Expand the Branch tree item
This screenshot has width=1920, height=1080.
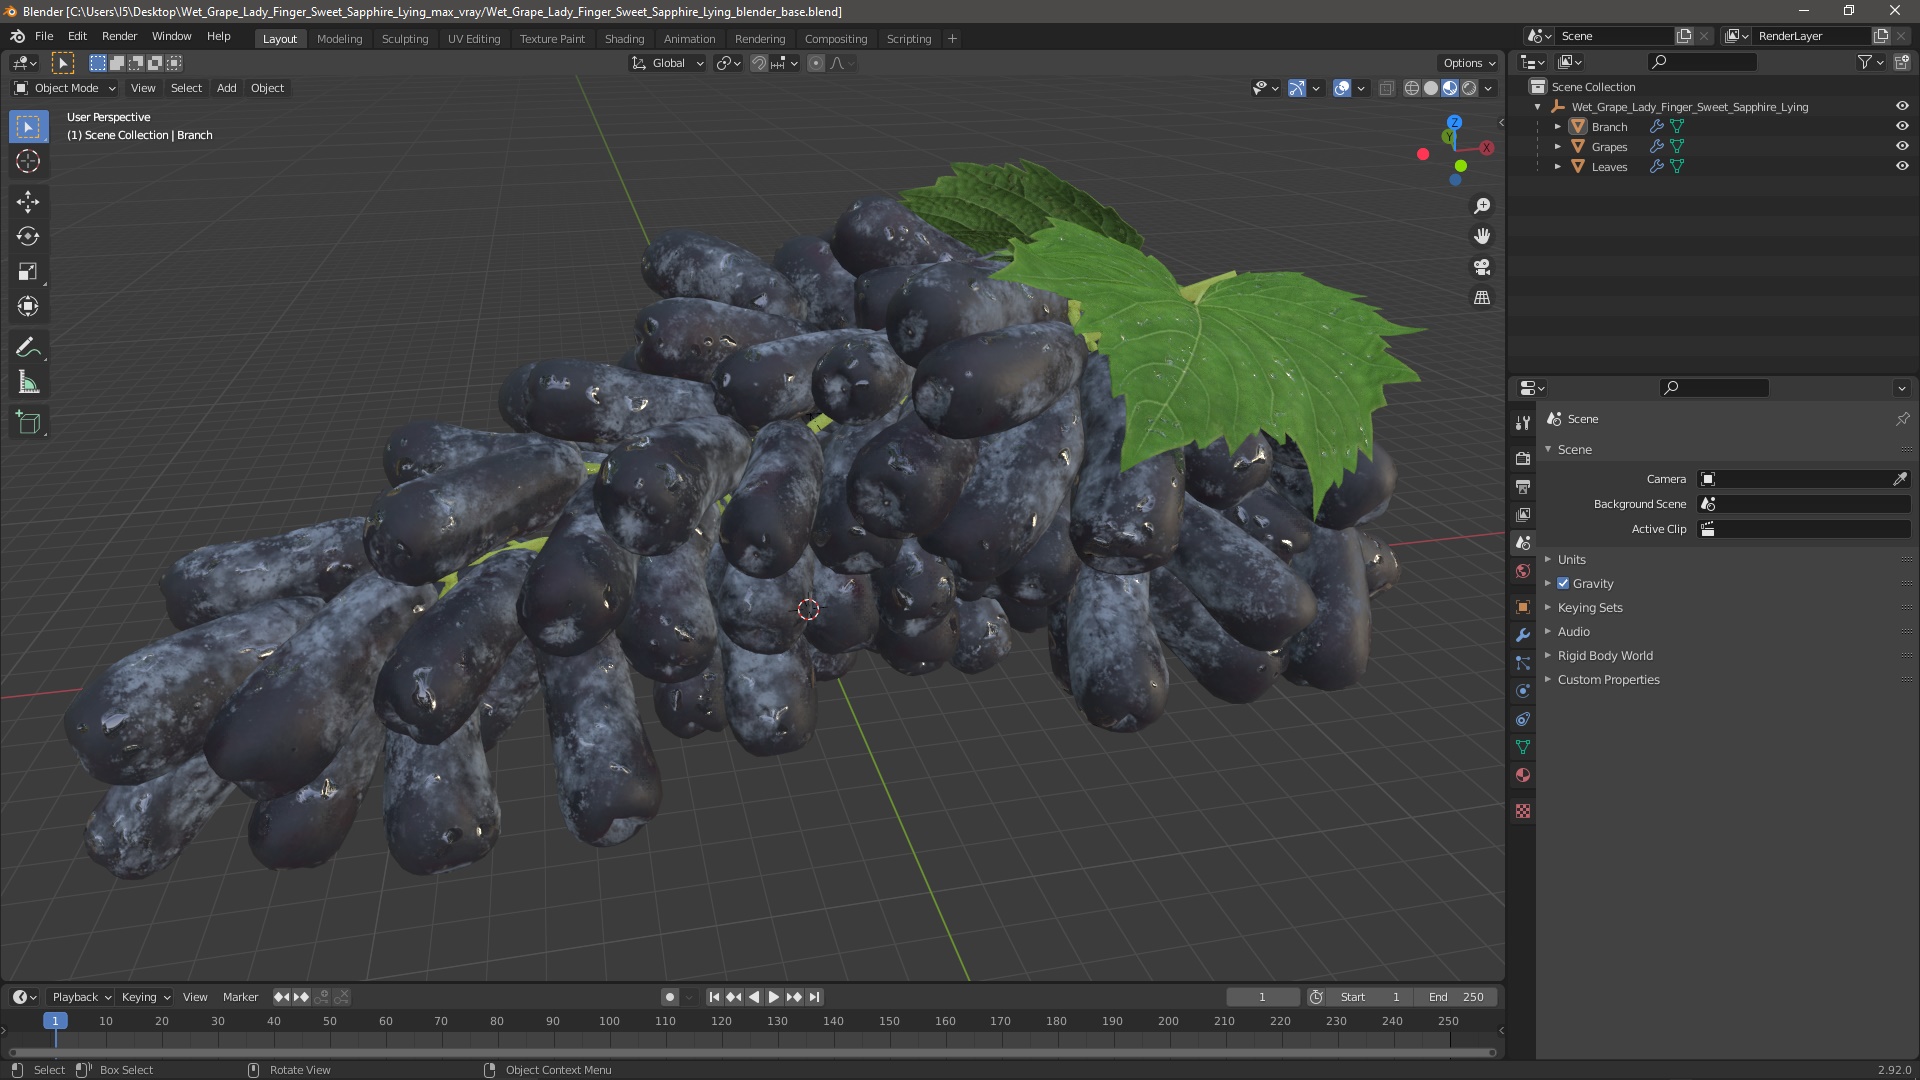1557,127
